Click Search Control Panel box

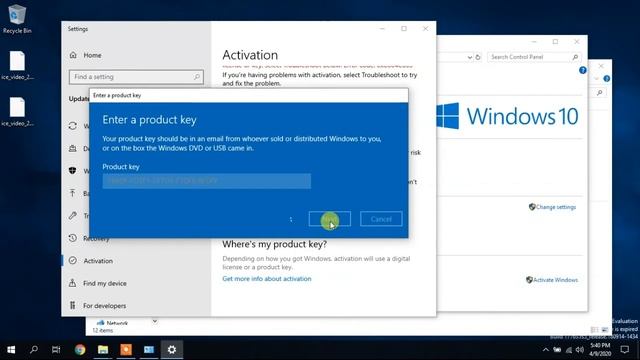click(x=533, y=57)
